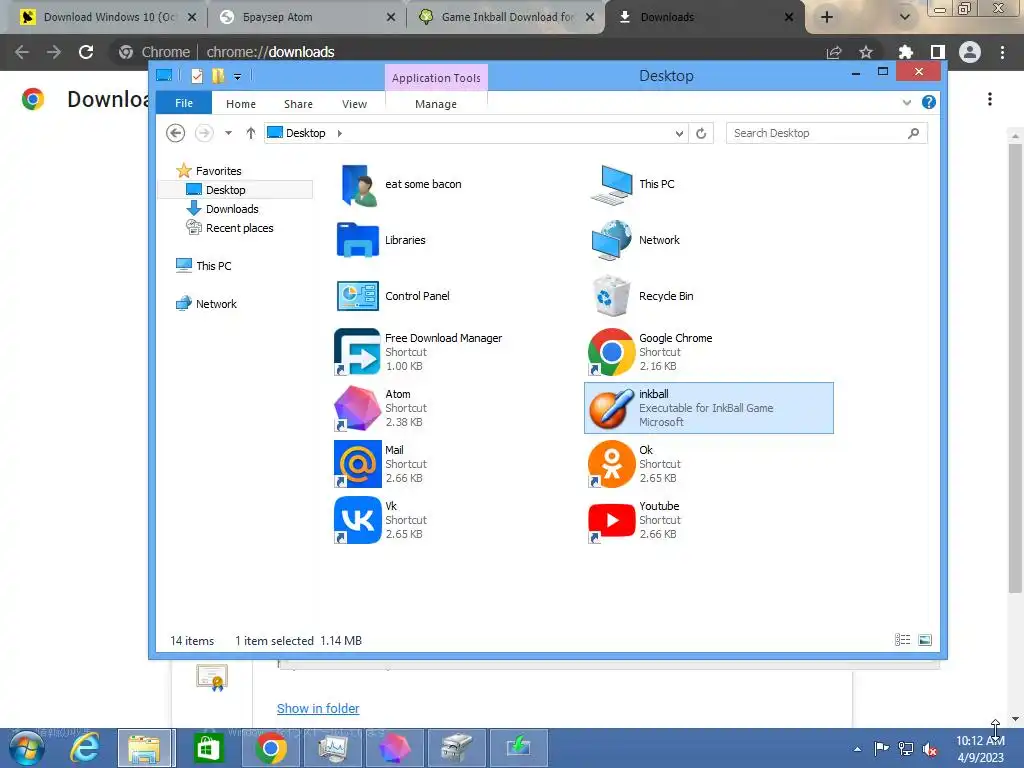Click the Properties quick access toolbar icon
The width and height of the screenshot is (1024, 768).
[x=197, y=76]
